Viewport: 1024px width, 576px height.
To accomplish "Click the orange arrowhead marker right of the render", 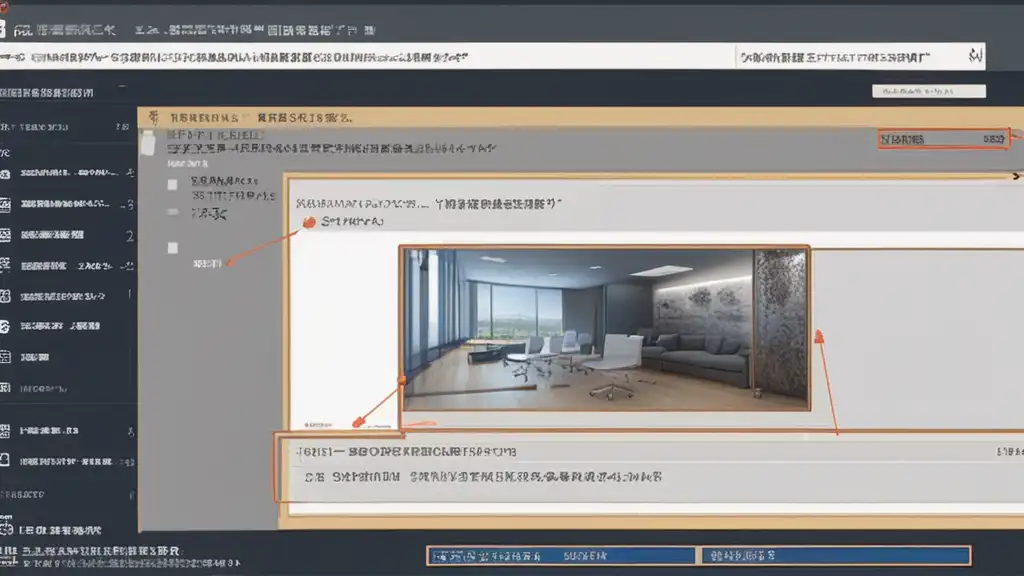I will [x=819, y=337].
